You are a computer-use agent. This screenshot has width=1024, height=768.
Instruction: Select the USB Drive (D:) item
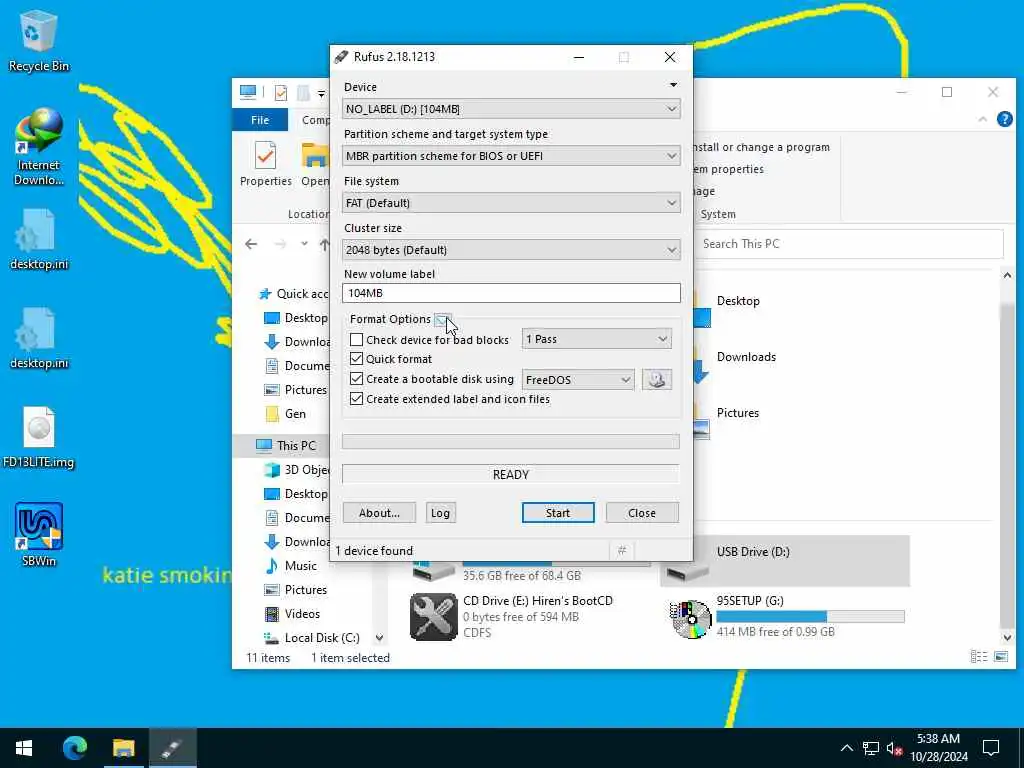(784, 561)
